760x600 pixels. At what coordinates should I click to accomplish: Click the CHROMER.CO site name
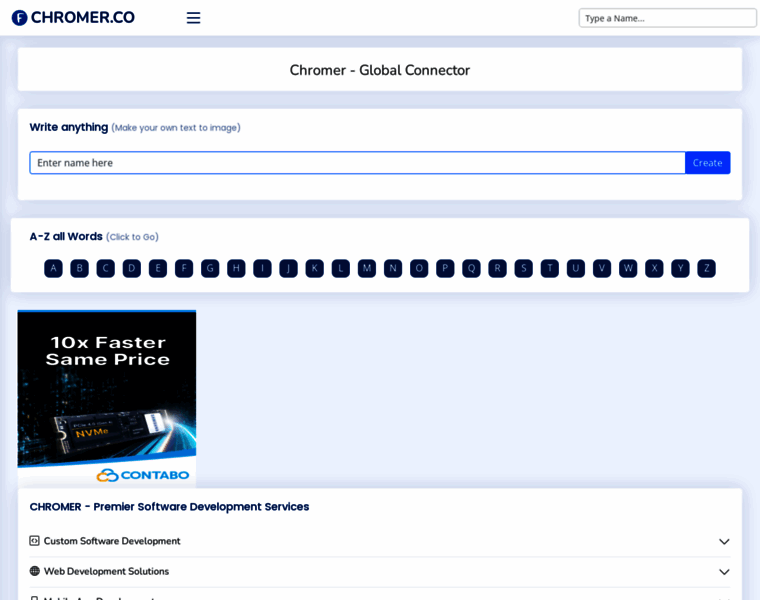coord(83,17)
